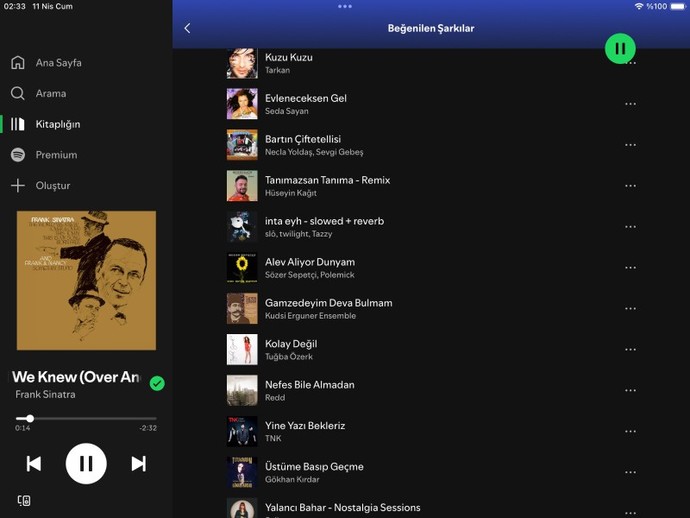
Task: Open the We Knew now-playing title
Action: 76,377
